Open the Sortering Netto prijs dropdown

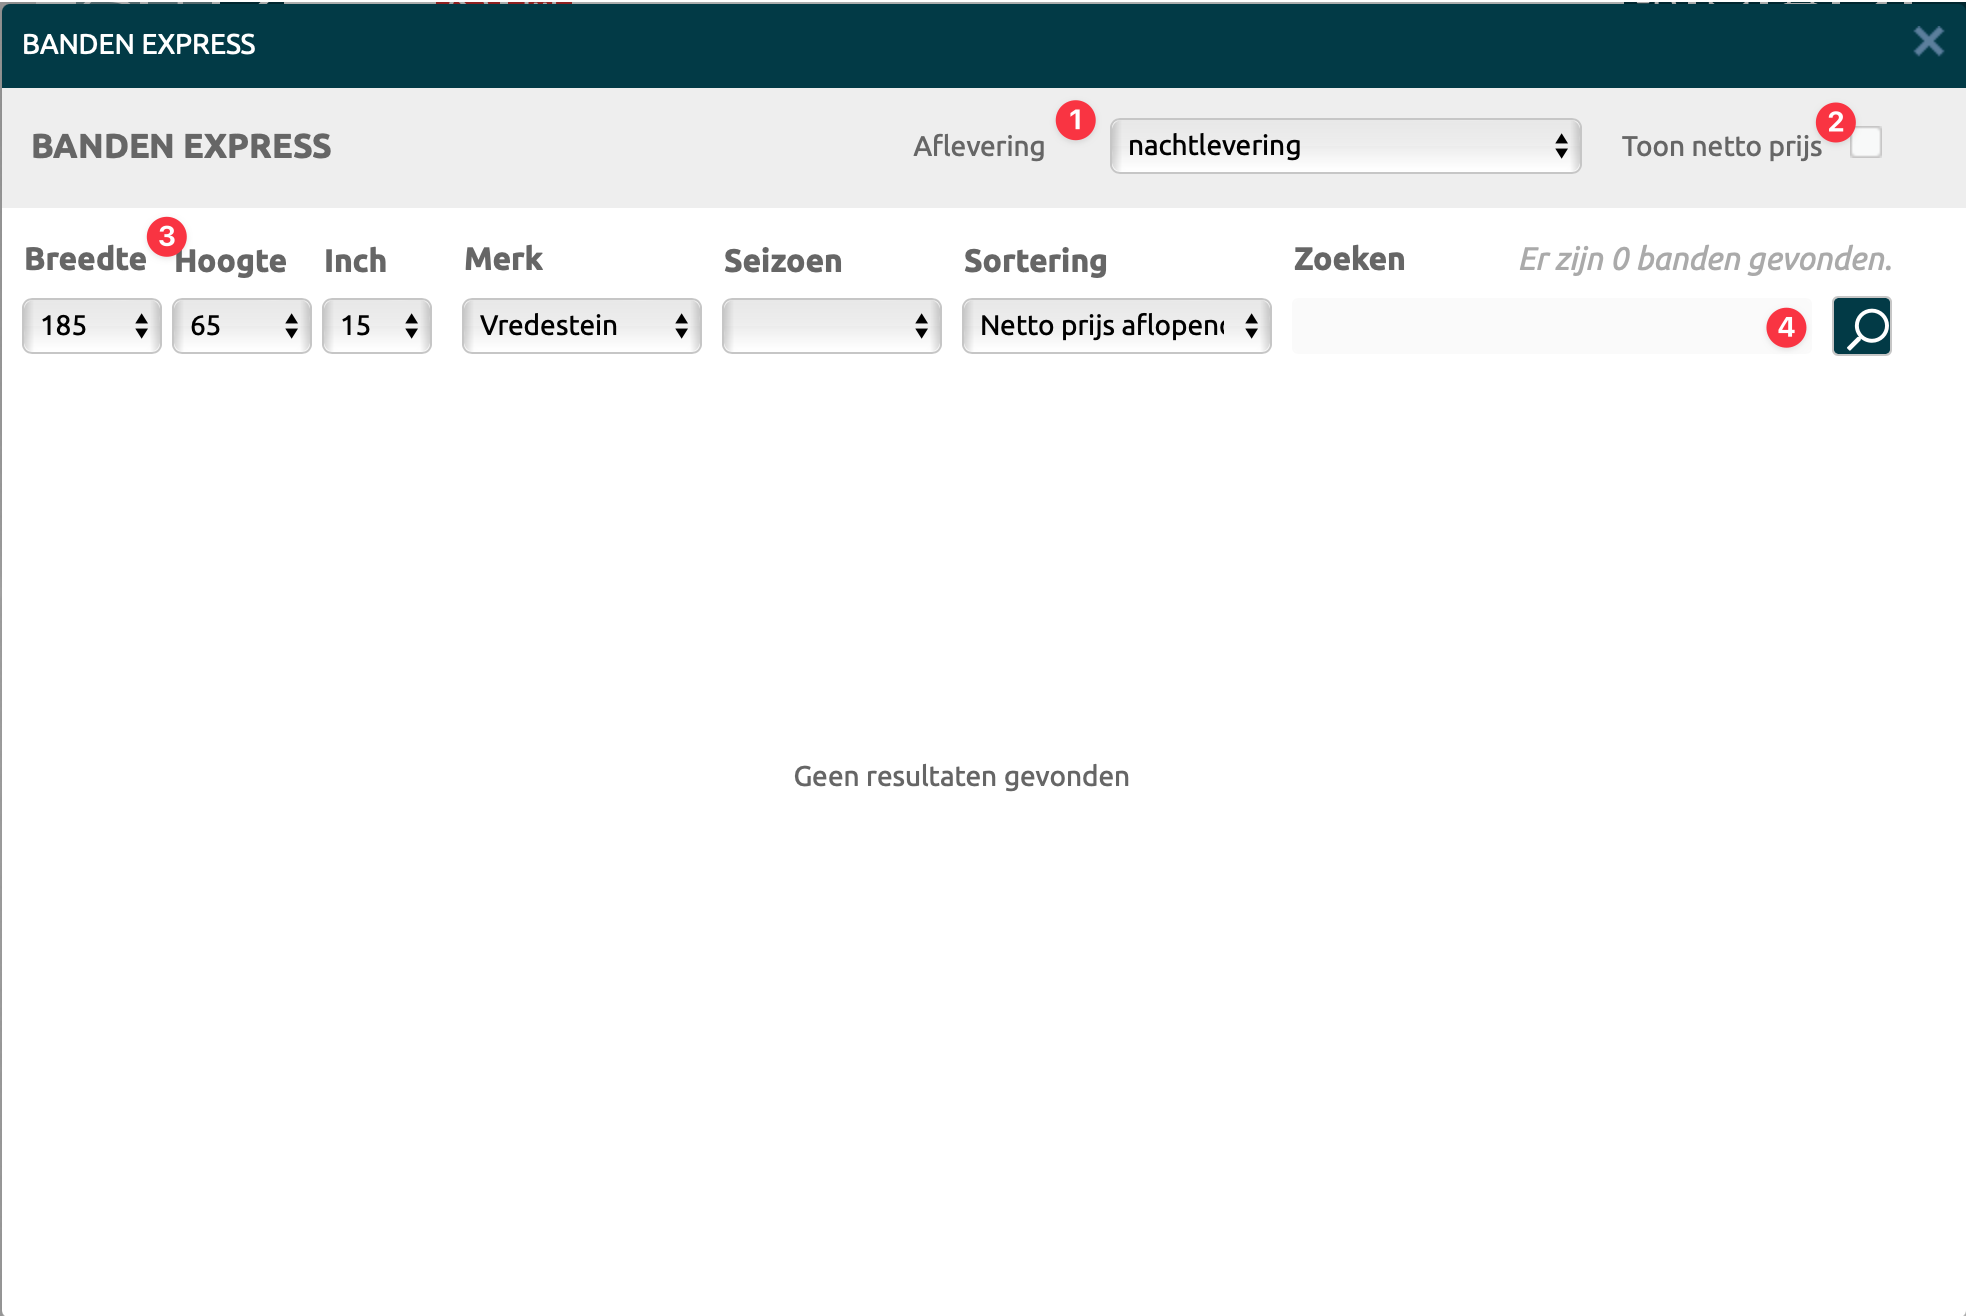(1116, 326)
